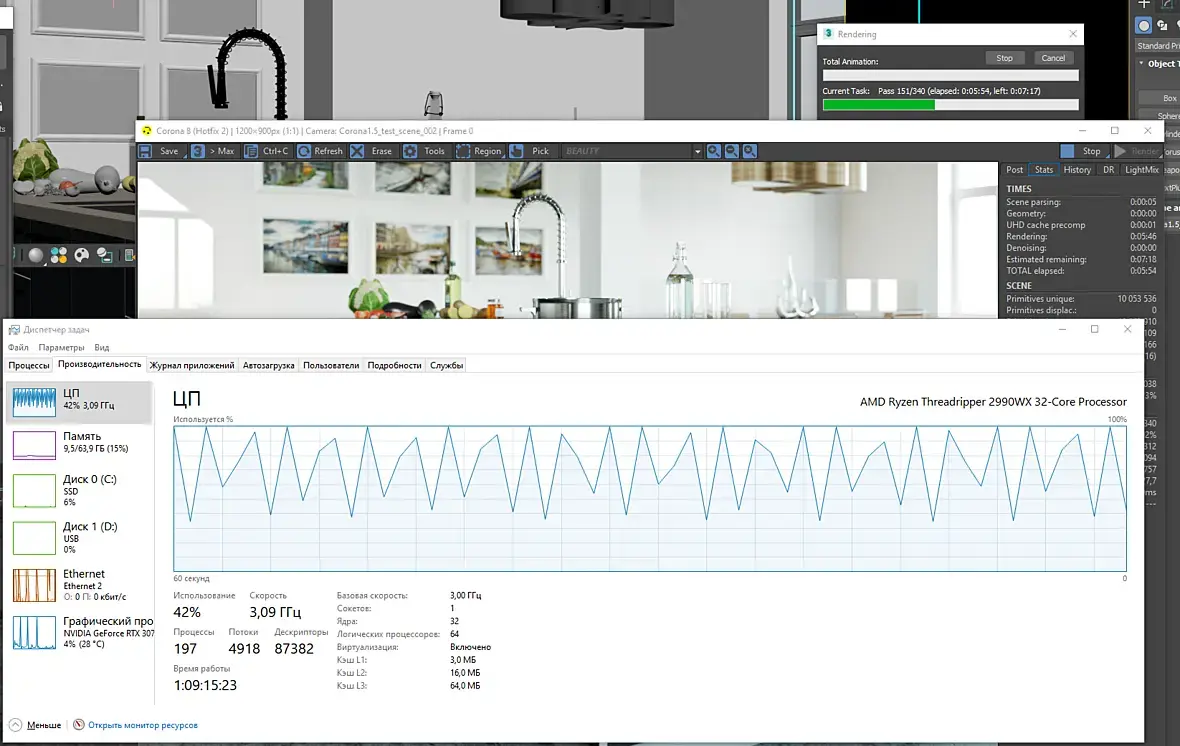Select Диск 0 (C:) in performance sidebar
Image resolution: width=1180 pixels, height=746 pixels.
click(80, 490)
